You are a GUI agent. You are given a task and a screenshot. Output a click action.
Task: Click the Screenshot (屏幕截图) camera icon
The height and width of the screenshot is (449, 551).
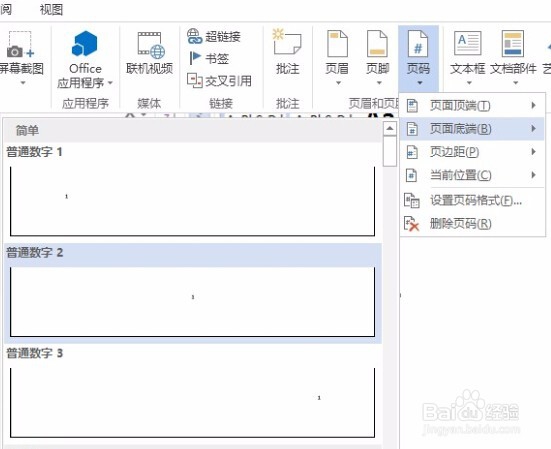click(x=20, y=44)
